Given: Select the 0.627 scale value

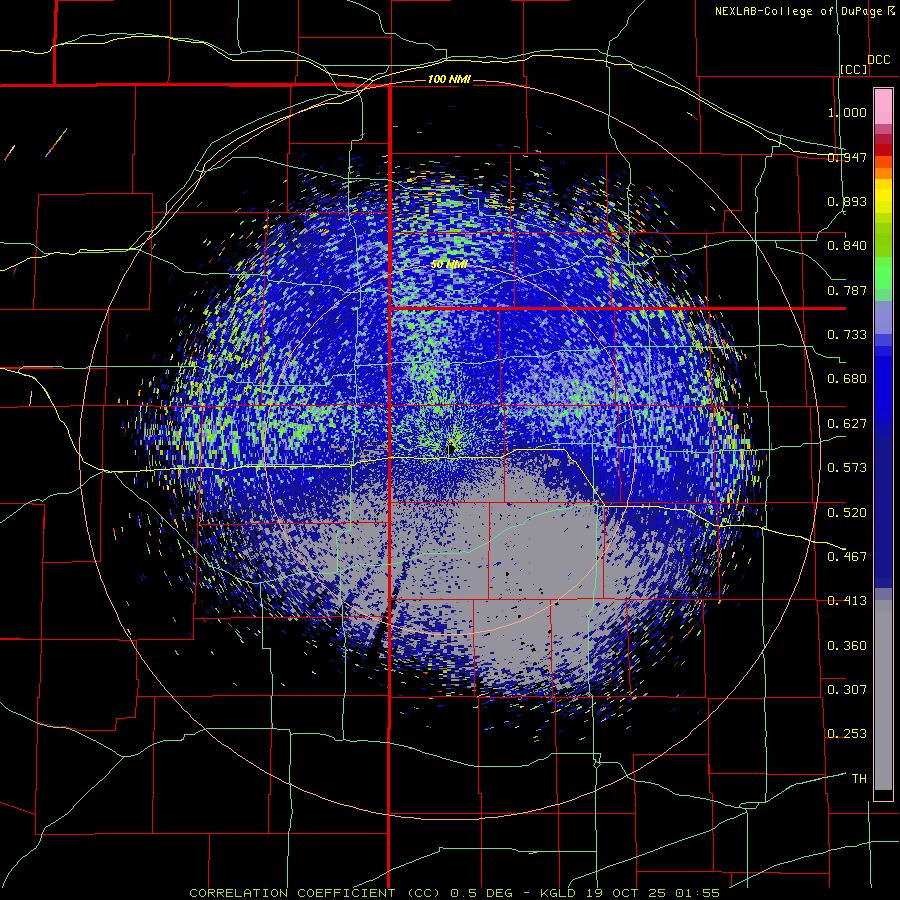Looking at the screenshot, I should coord(847,424).
